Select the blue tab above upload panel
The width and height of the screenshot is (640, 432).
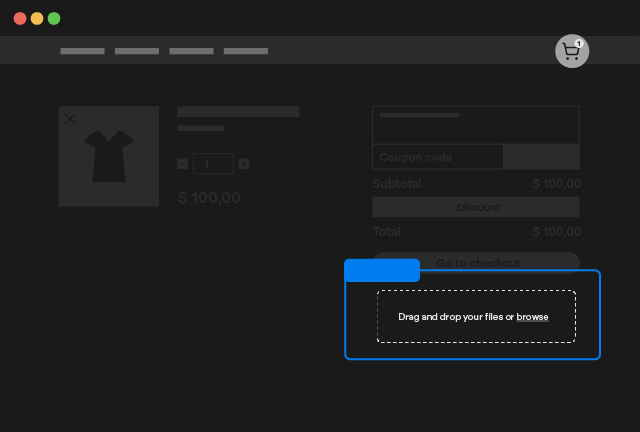point(381,270)
